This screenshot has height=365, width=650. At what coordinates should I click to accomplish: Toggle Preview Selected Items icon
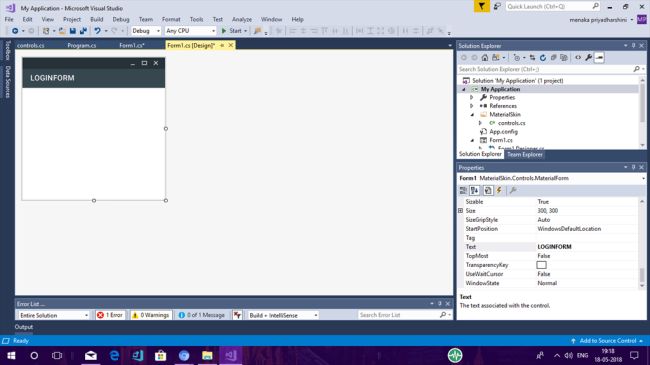[599, 58]
